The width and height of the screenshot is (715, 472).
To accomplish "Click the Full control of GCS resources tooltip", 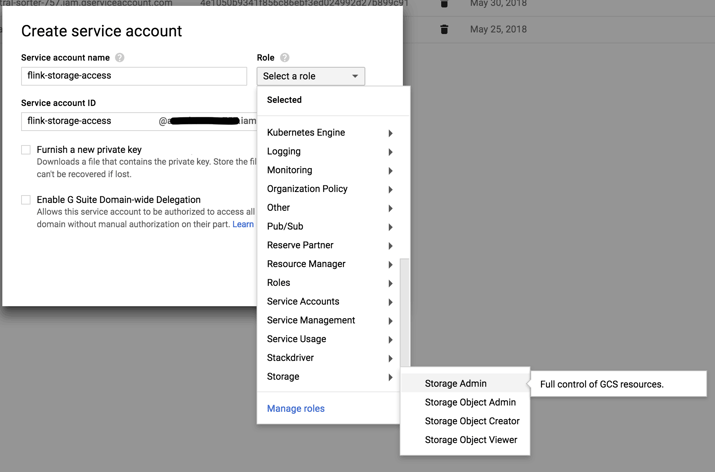I will tap(619, 384).
